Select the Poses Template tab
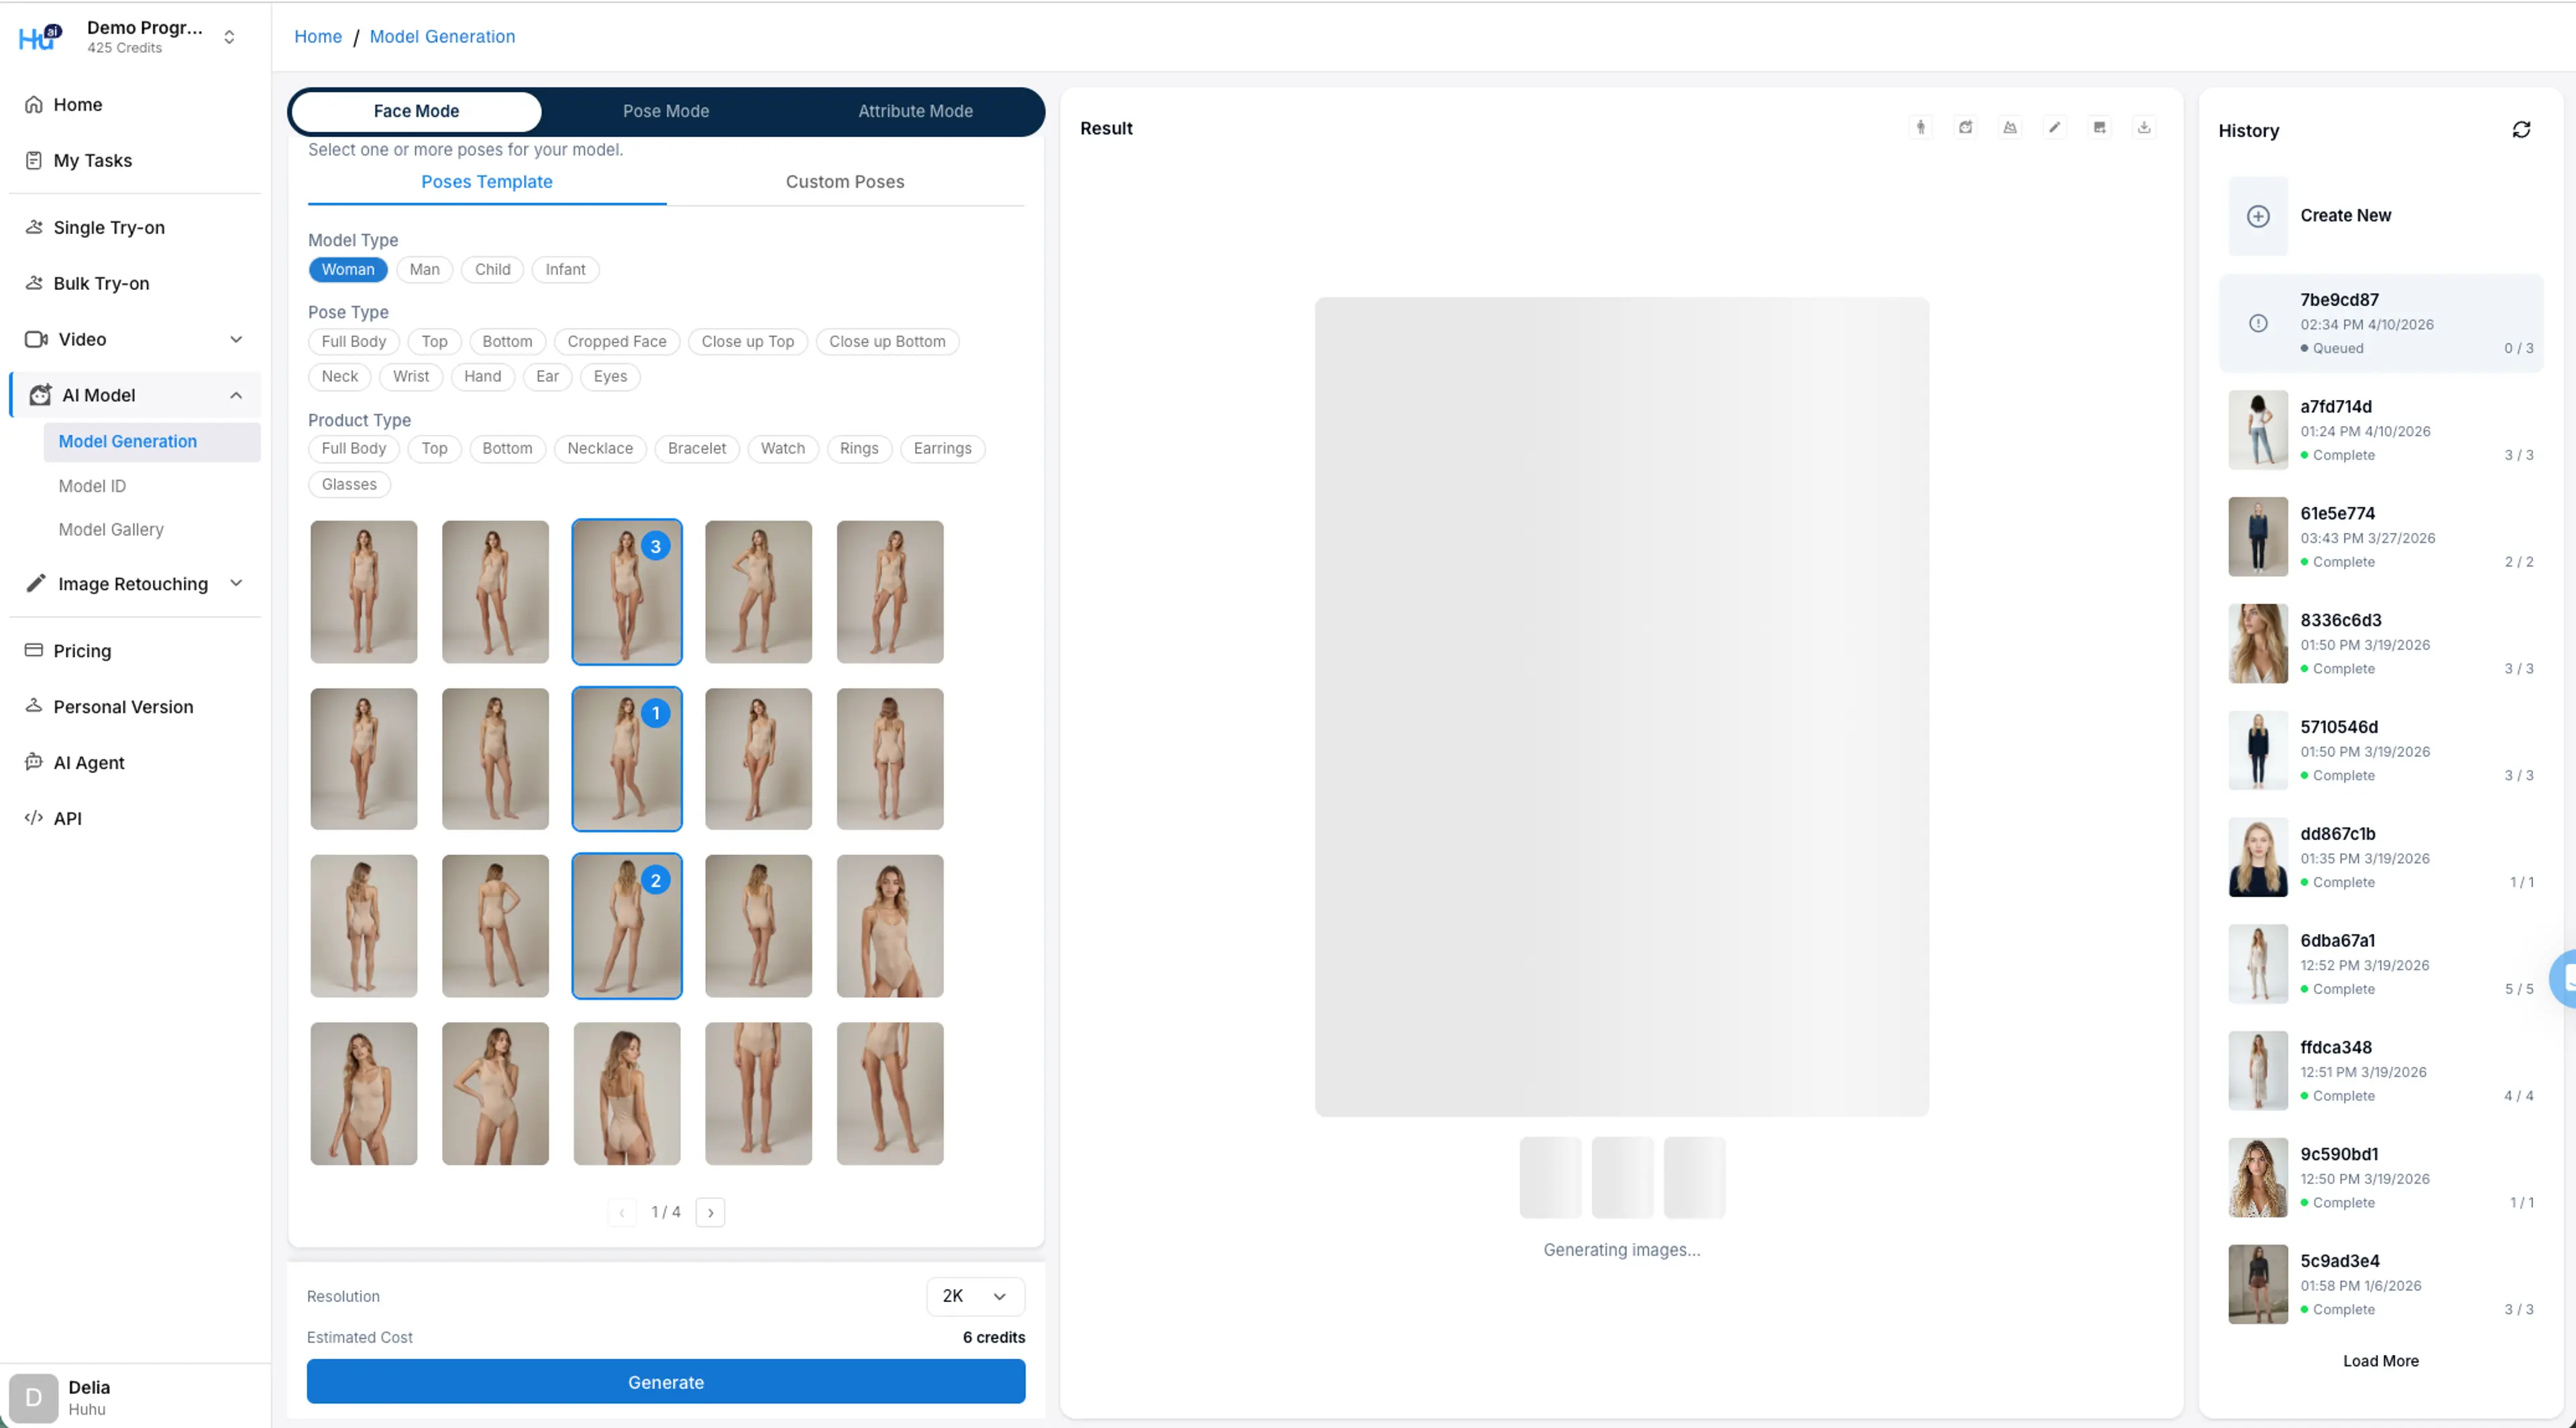 pyautogui.click(x=486, y=182)
